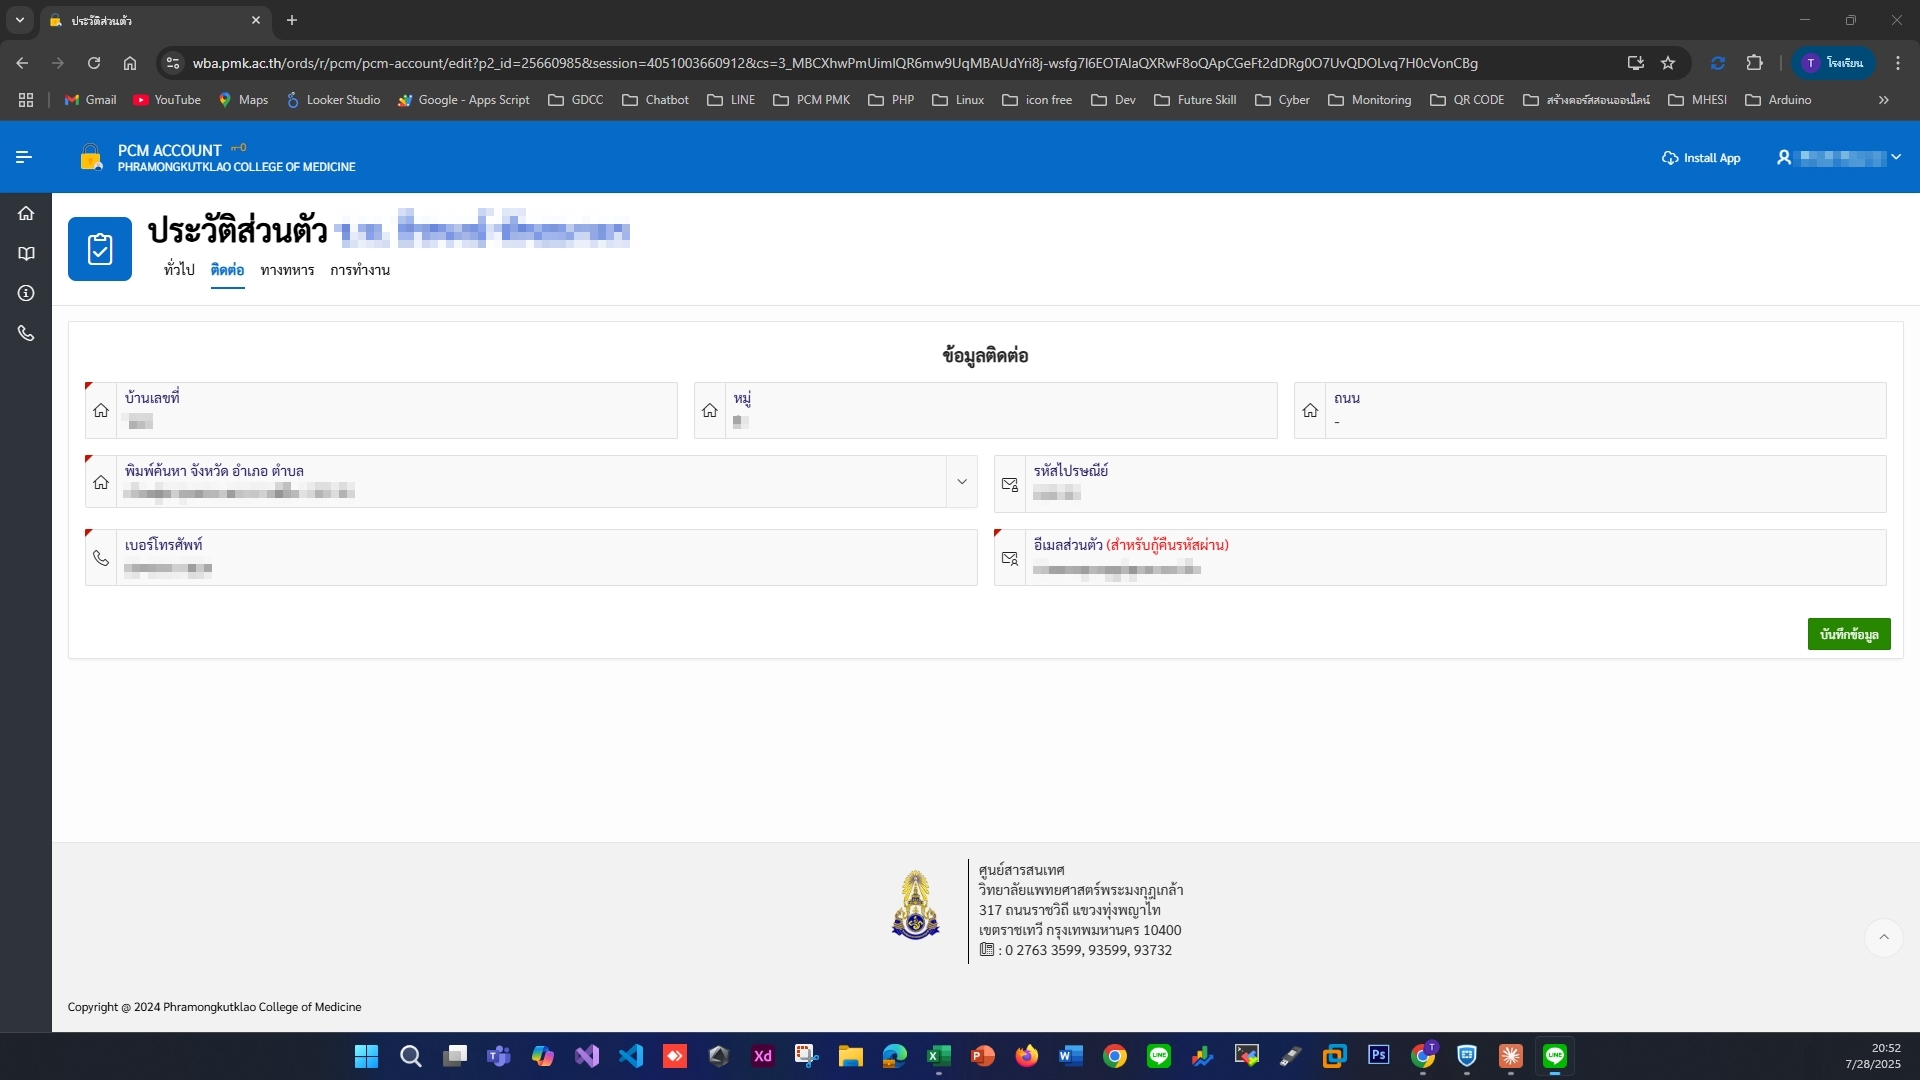Click the scroll-to-top round arrow button
This screenshot has height=1080, width=1920.
coord(1883,937)
